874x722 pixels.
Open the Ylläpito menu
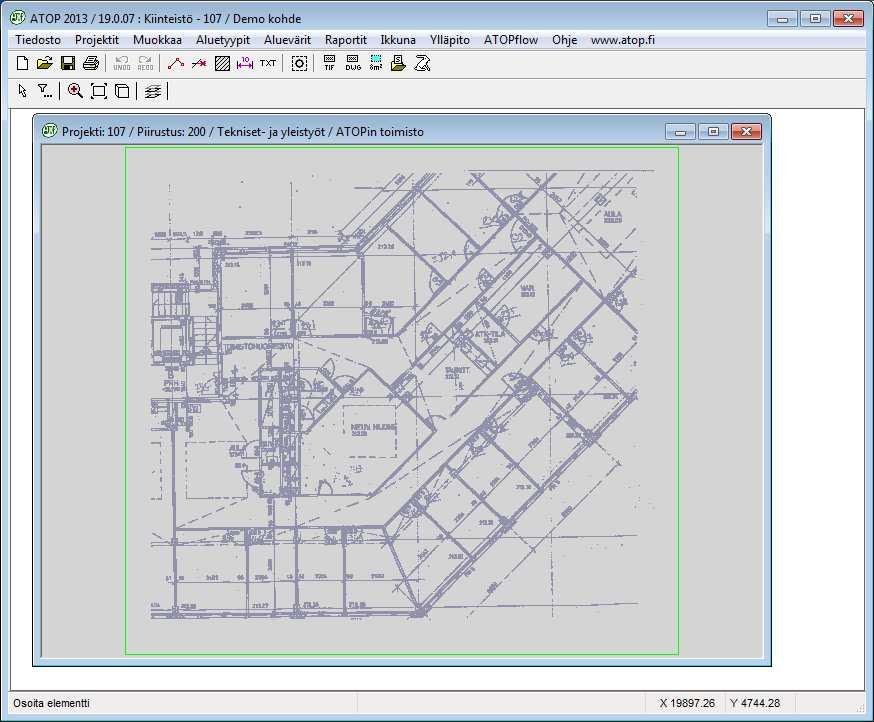[x=450, y=40]
